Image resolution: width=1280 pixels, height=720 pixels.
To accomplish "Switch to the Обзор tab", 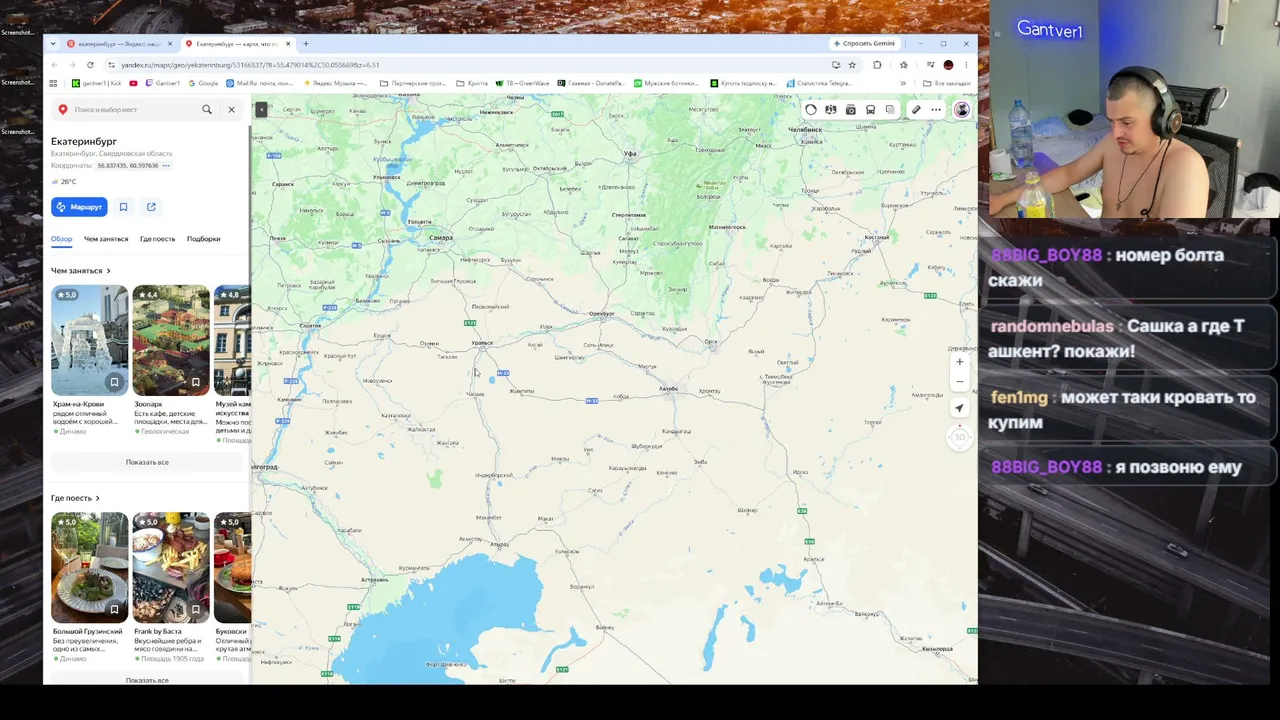I will pyautogui.click(x=62, y=239).
